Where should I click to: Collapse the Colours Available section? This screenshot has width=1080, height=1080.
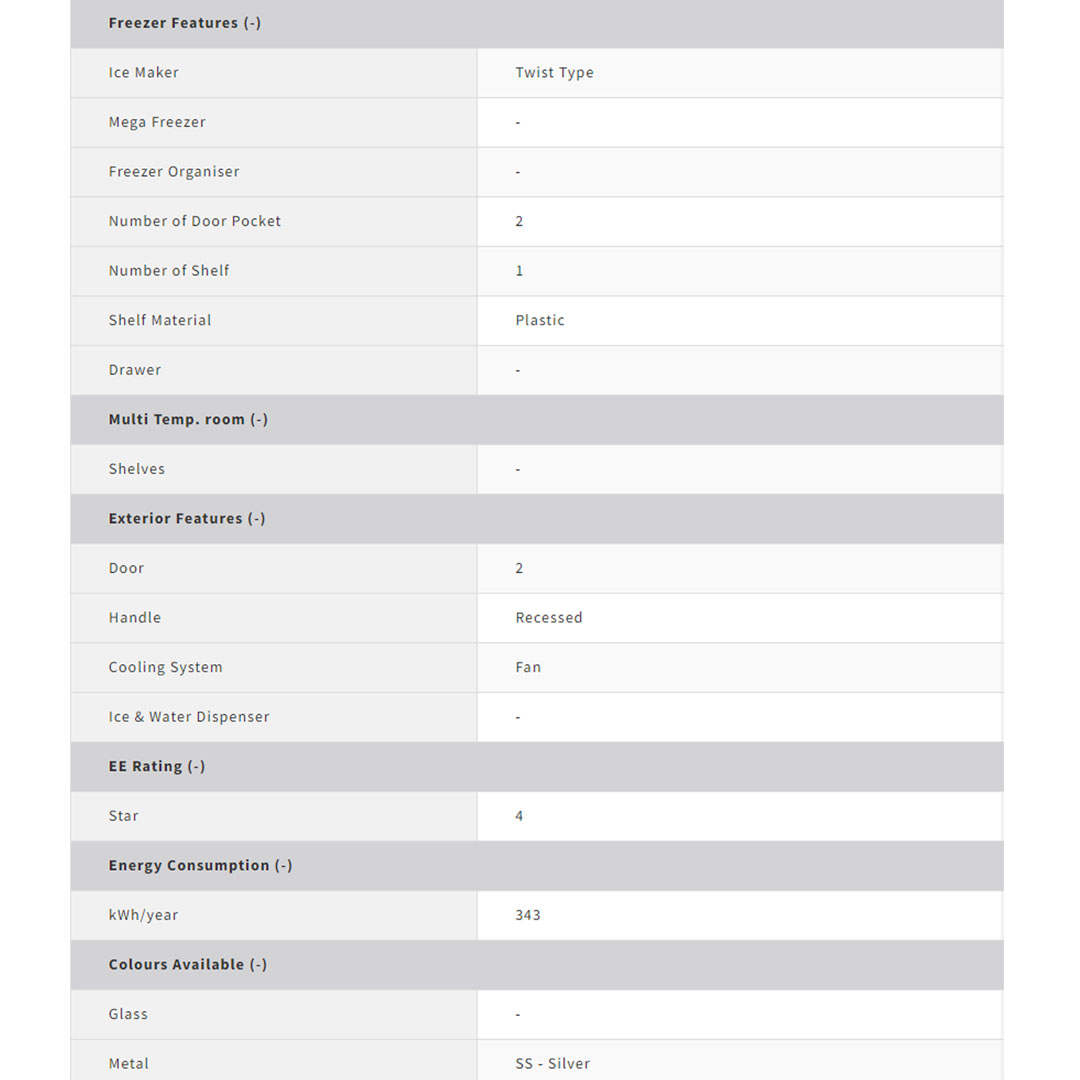(188, 965)
